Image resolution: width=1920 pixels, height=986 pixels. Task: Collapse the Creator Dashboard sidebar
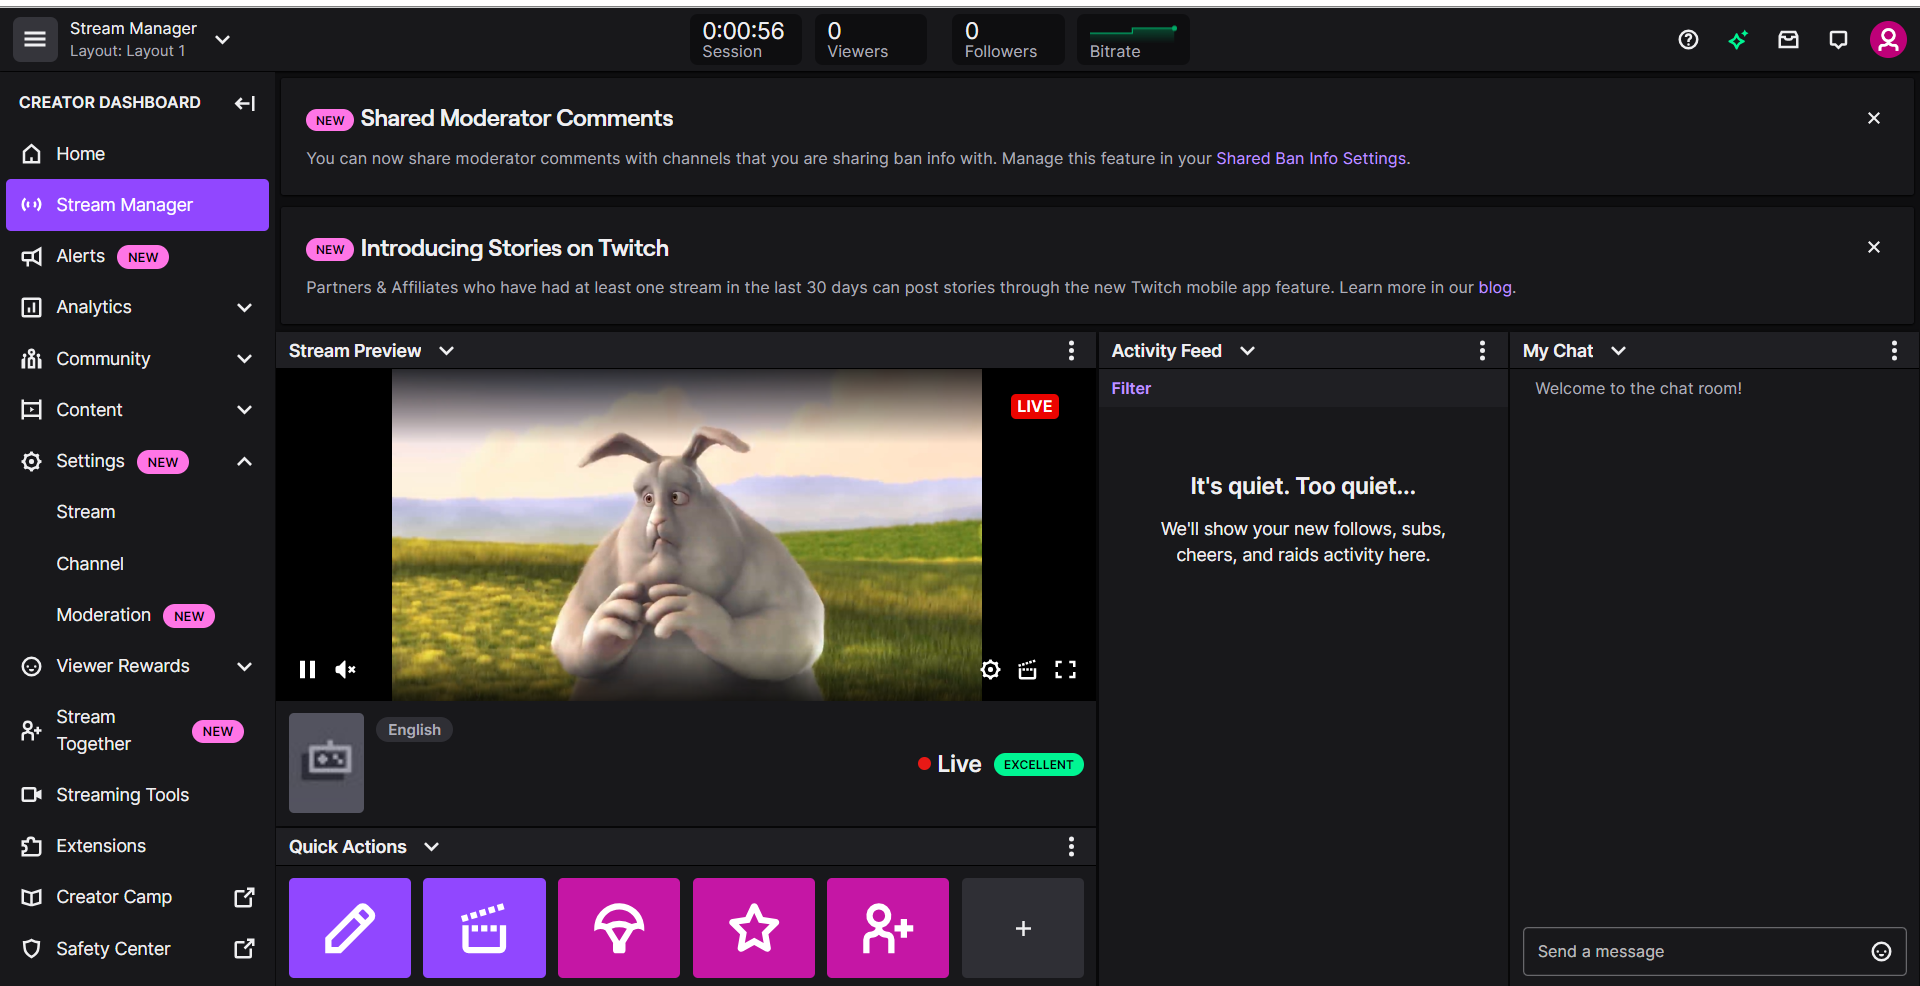pos(245,103)
